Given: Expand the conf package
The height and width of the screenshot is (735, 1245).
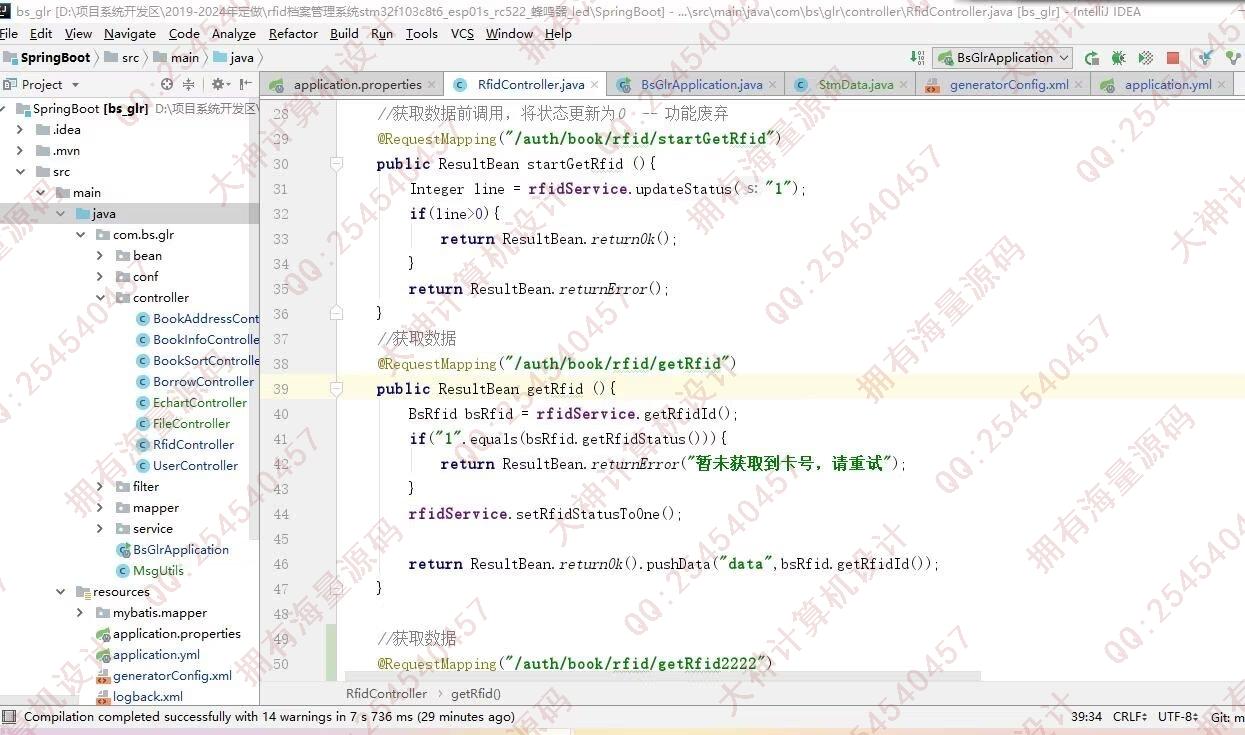Looking at the screenshot, I should tap(100, 277).
